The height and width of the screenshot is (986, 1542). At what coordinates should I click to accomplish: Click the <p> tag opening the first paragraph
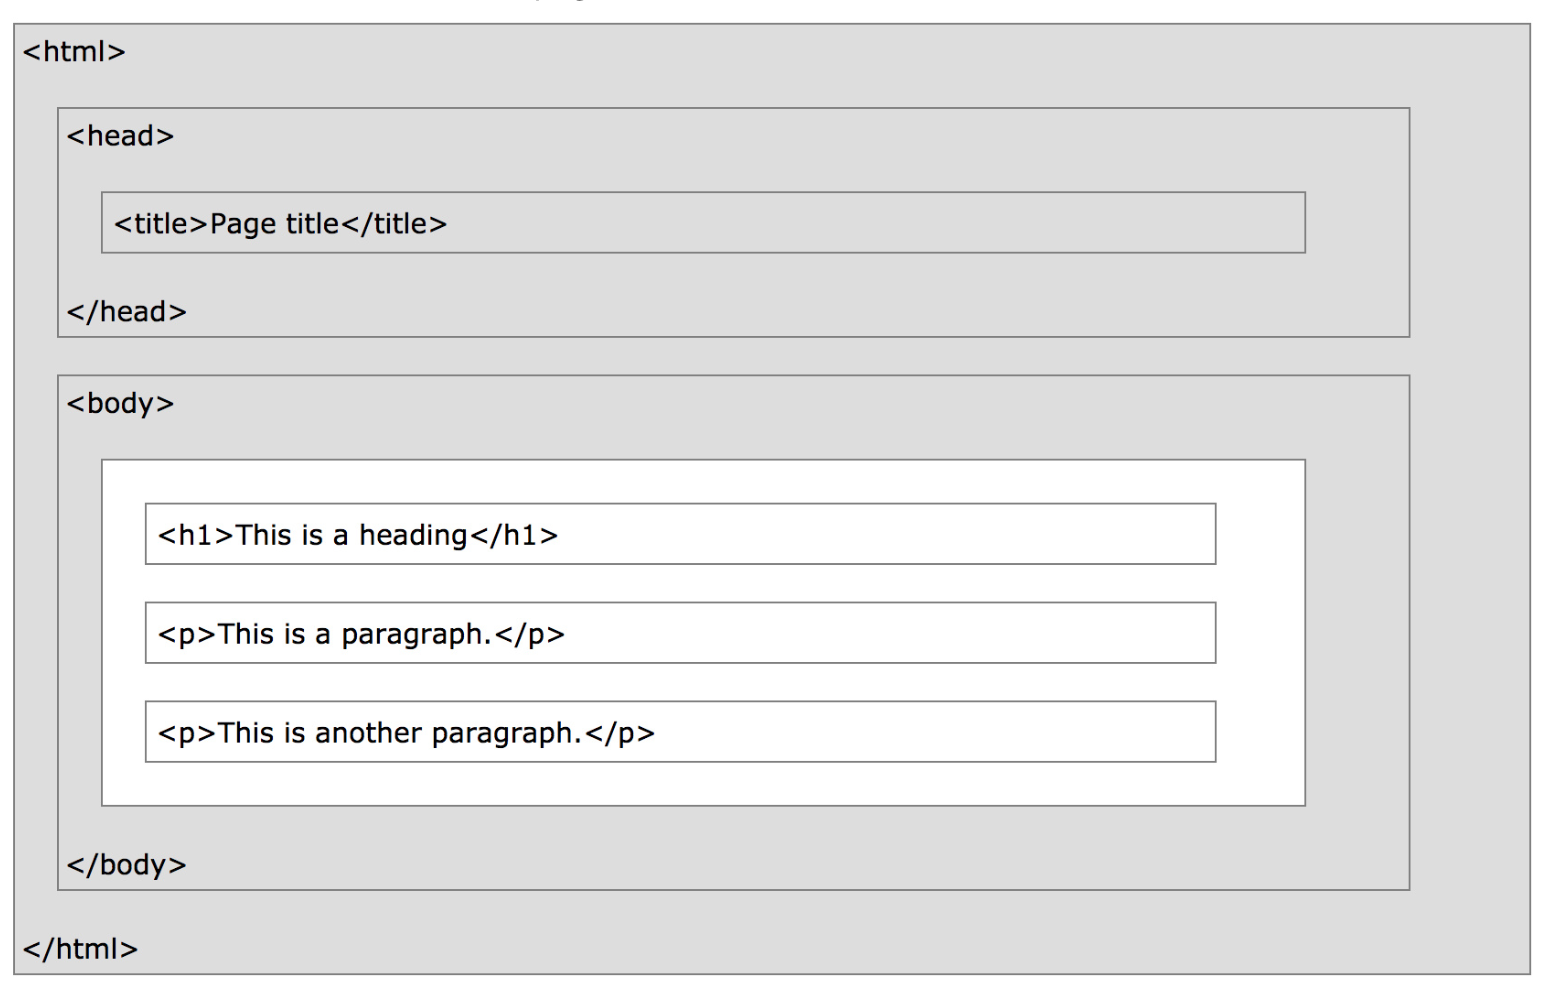pos(187,635)
